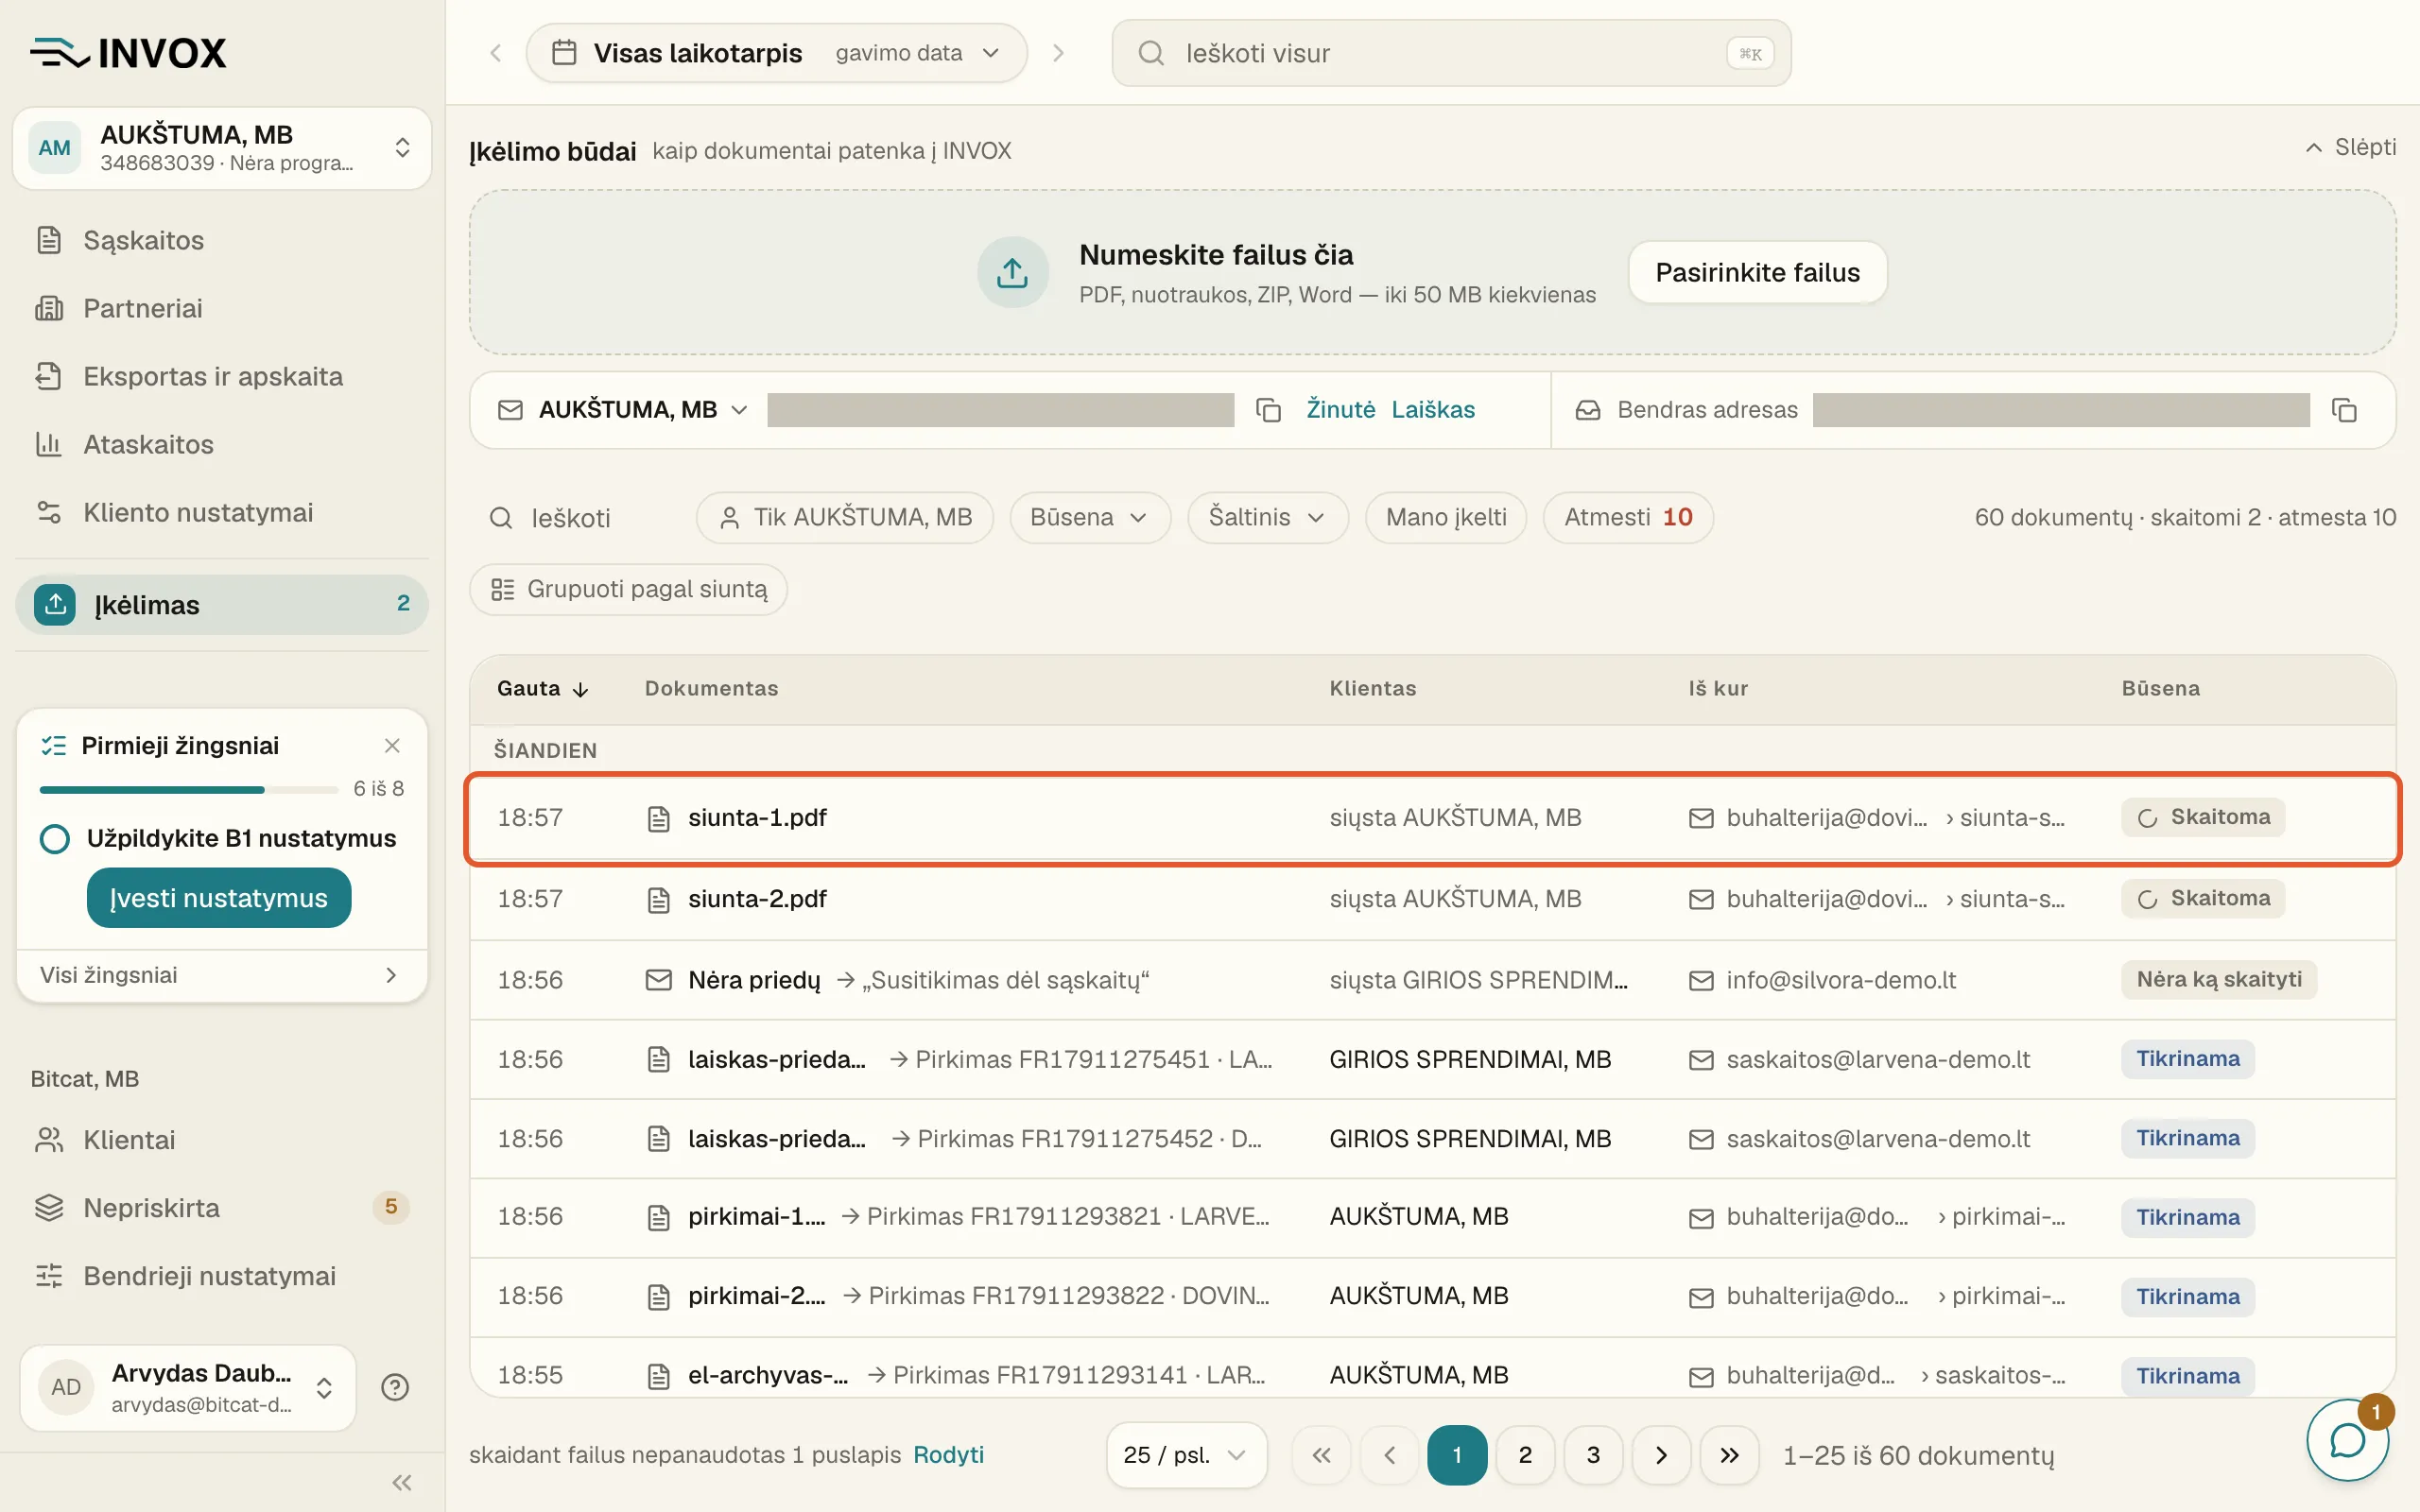
Task: Open the help question-mark icon
Action: click(395, 1387)
